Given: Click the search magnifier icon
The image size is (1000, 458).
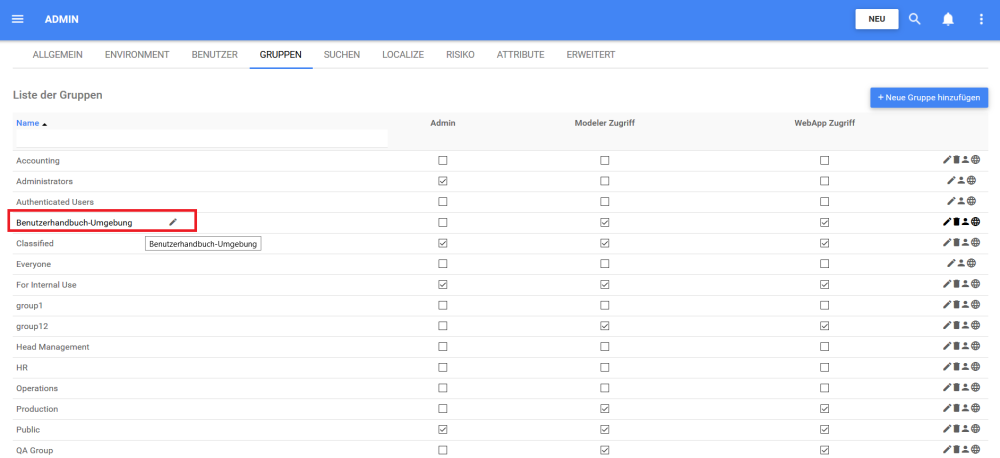Looking at the screenshot, I should click(x=915, y=19).
